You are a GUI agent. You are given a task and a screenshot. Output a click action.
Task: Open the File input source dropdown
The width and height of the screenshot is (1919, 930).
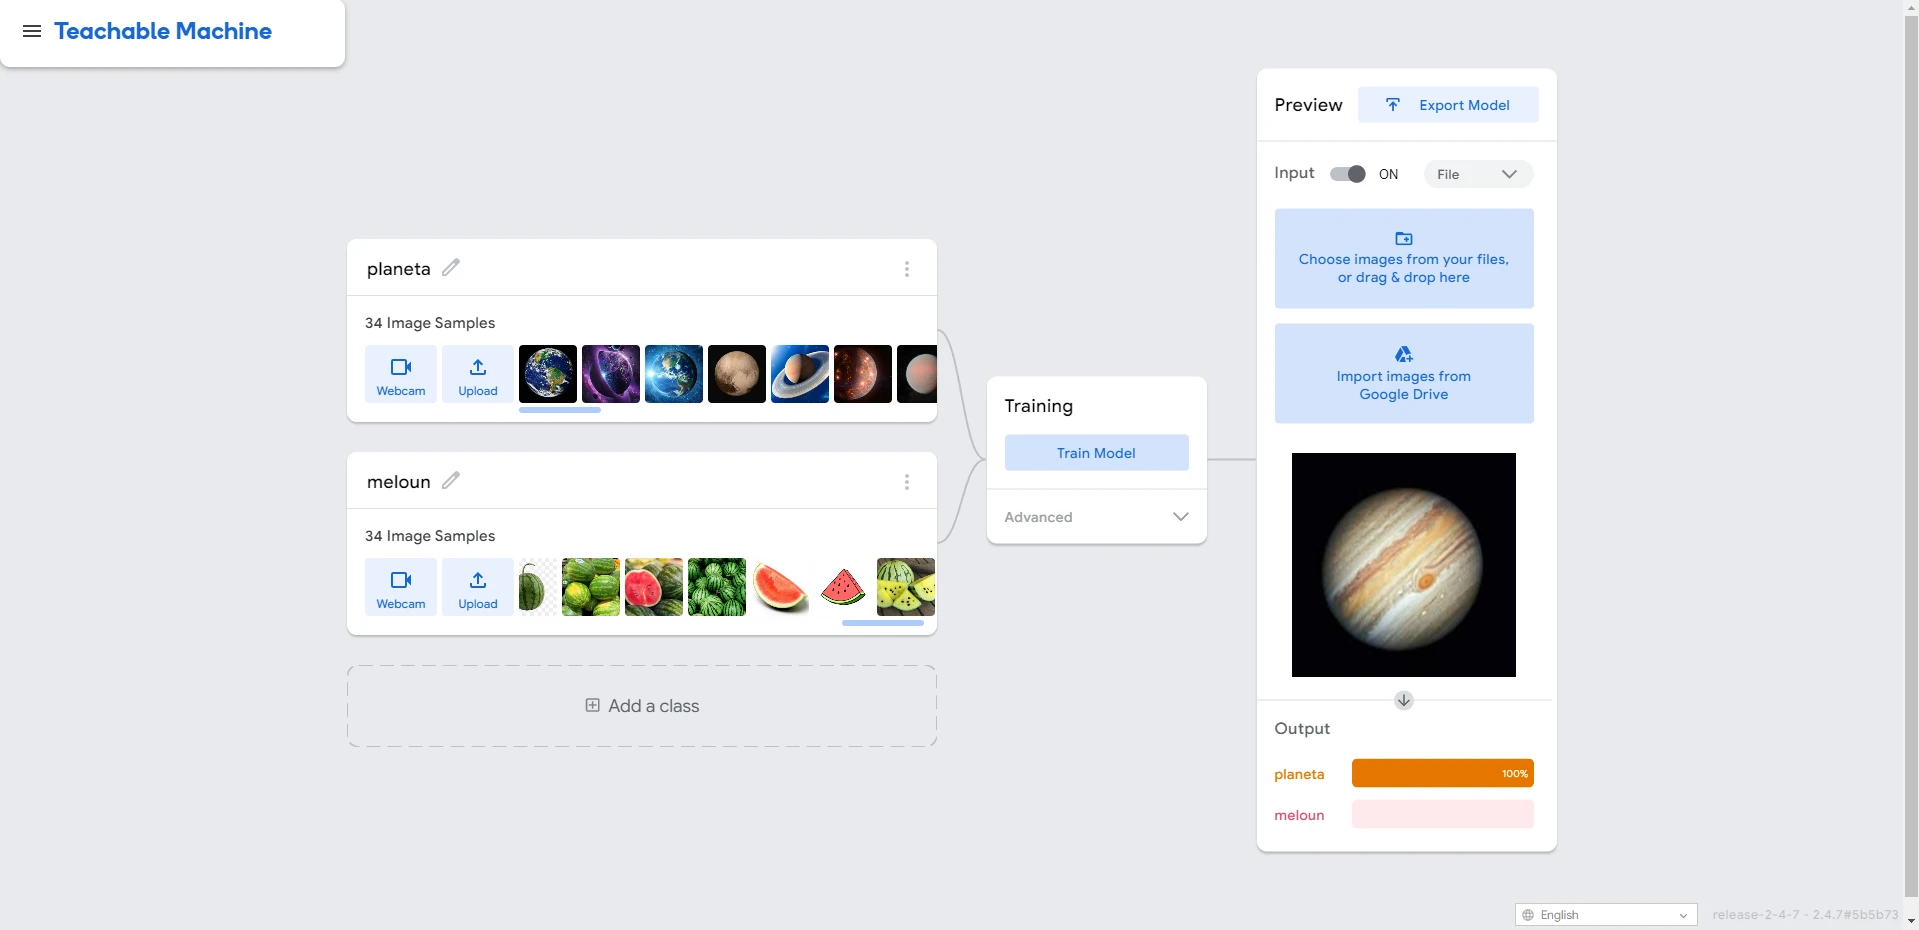pyautogui.click(x=1478, y=174)
